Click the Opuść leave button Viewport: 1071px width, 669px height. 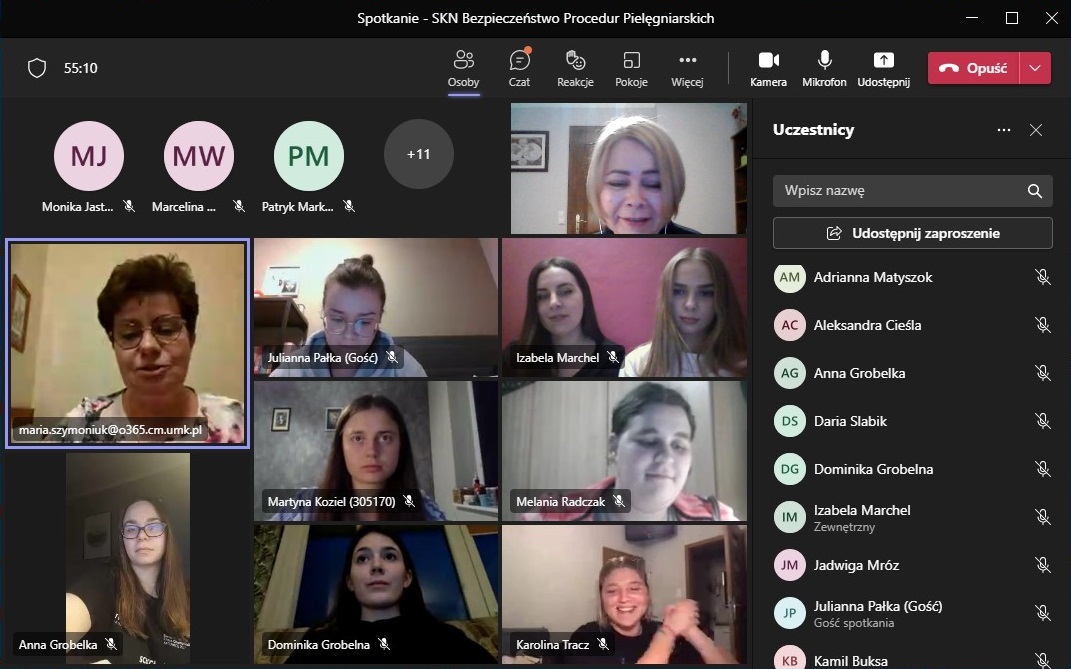point(974,68)
